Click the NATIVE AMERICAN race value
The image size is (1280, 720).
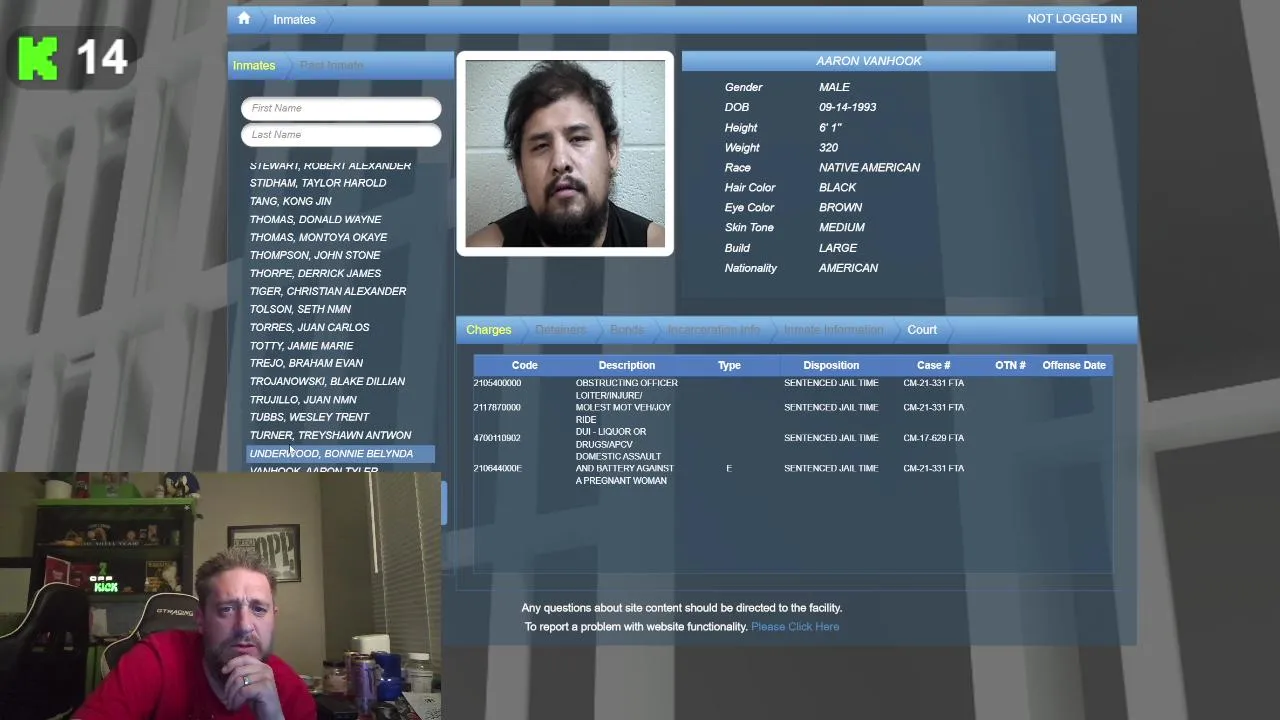[x=869, y=168]
